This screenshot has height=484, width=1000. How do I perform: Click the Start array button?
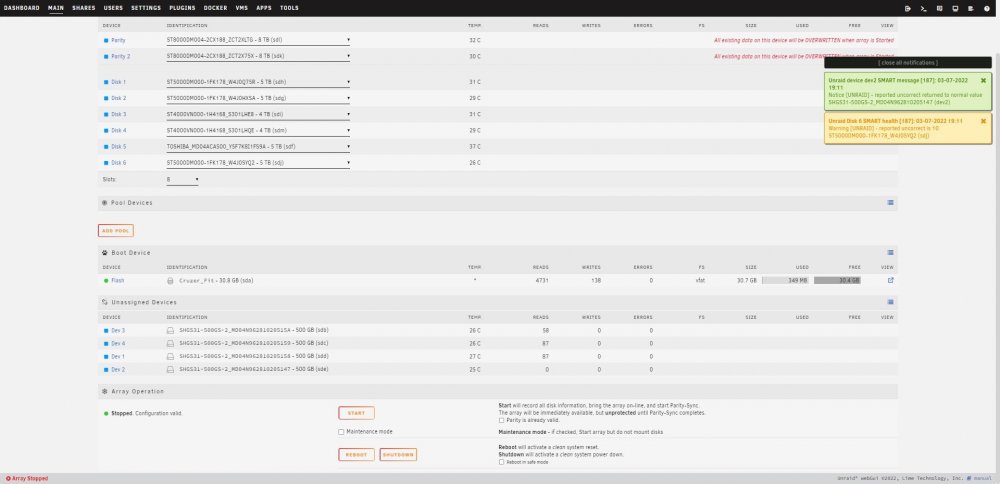click(x=357, y=413)
